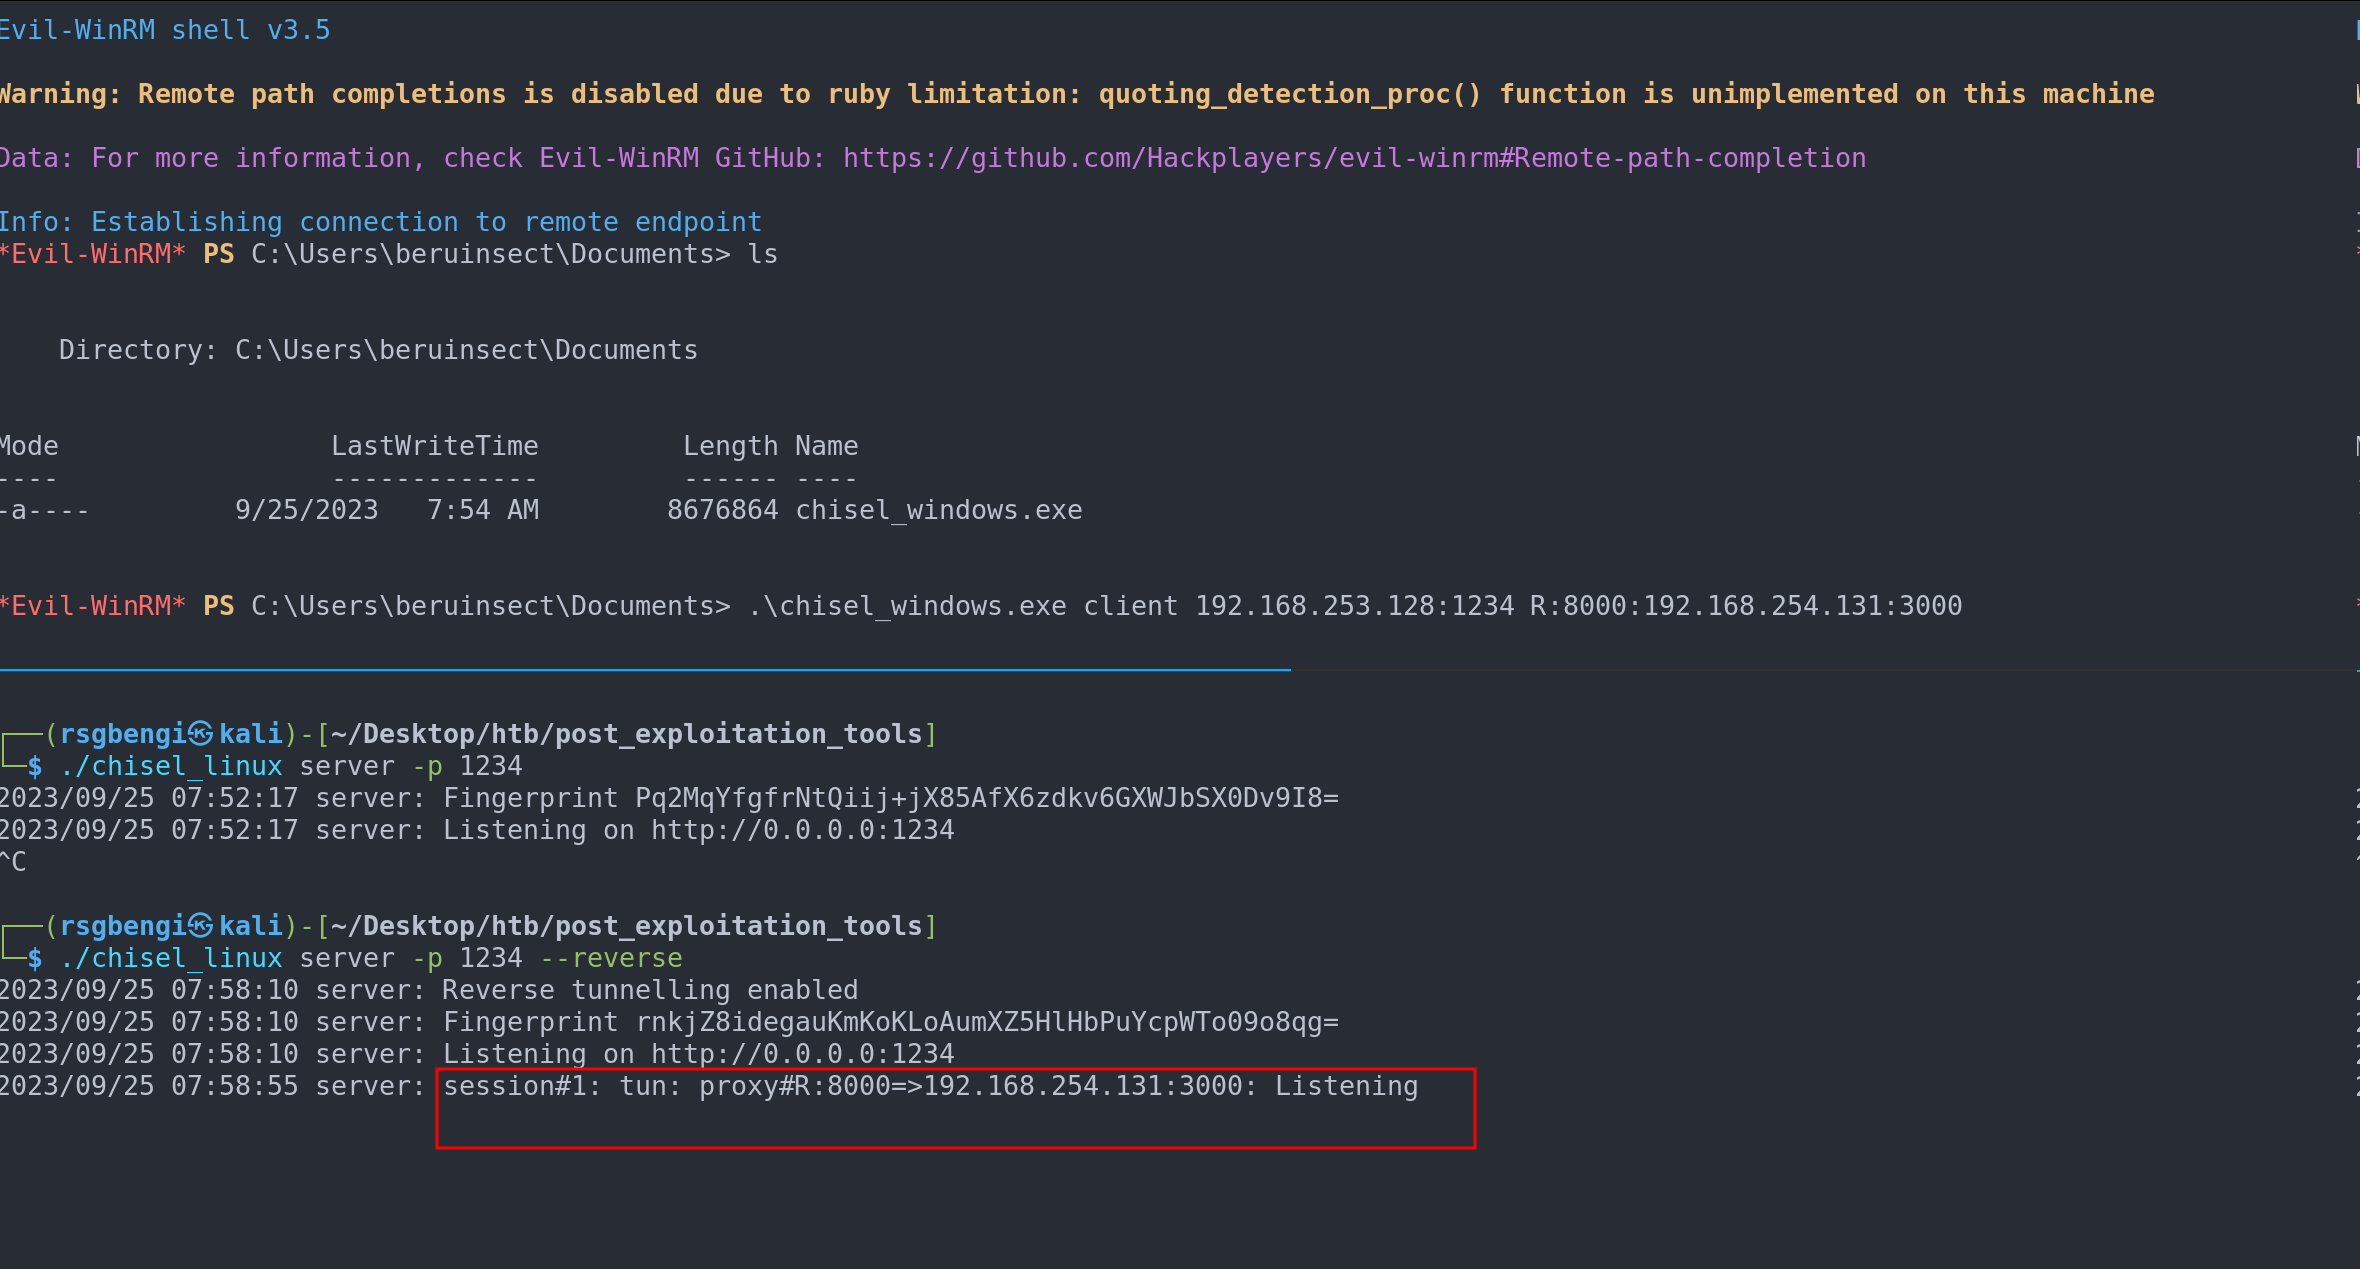Screen dimensions: 2360x1269
Task: Click the Directory path line in listing
Action: click(378, 350)
